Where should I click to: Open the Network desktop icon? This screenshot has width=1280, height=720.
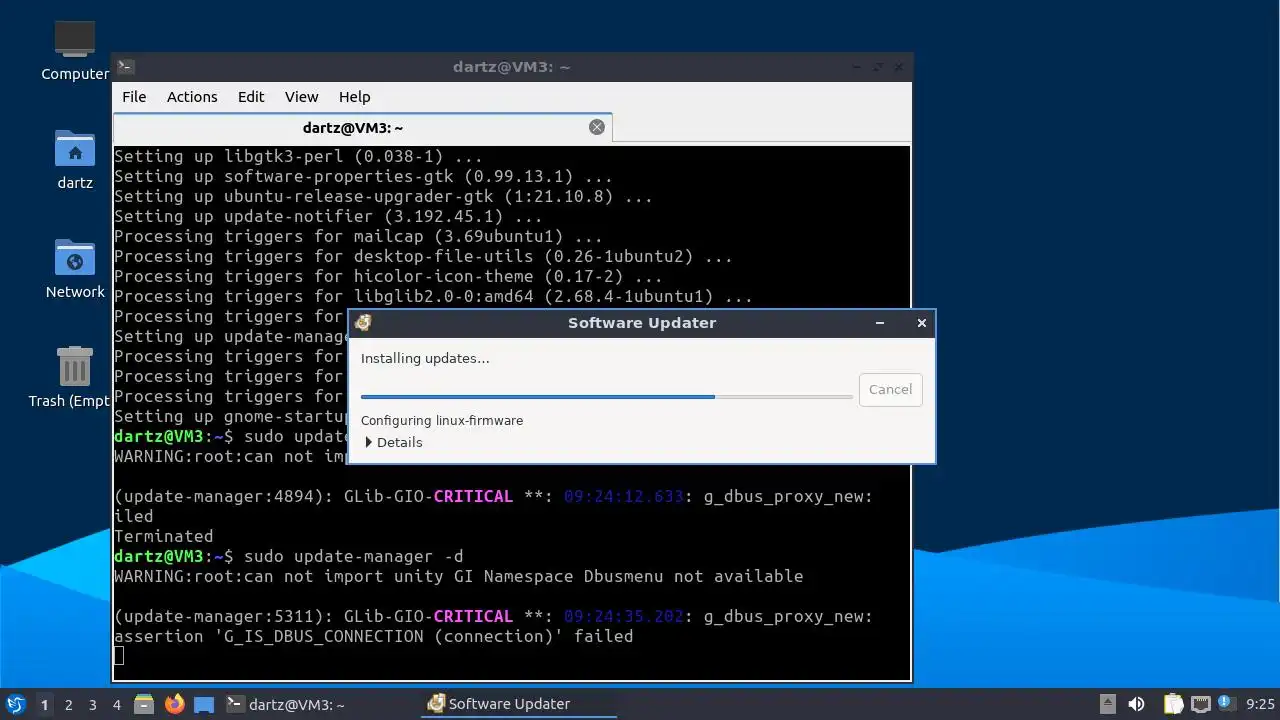click(75, 269)
